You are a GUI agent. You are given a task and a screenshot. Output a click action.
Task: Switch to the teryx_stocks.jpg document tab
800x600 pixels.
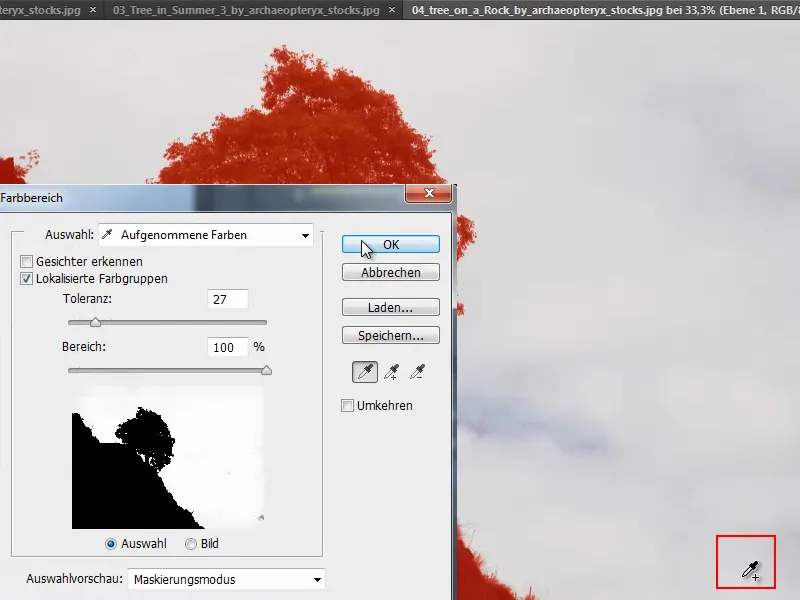(x=40, y=10)
